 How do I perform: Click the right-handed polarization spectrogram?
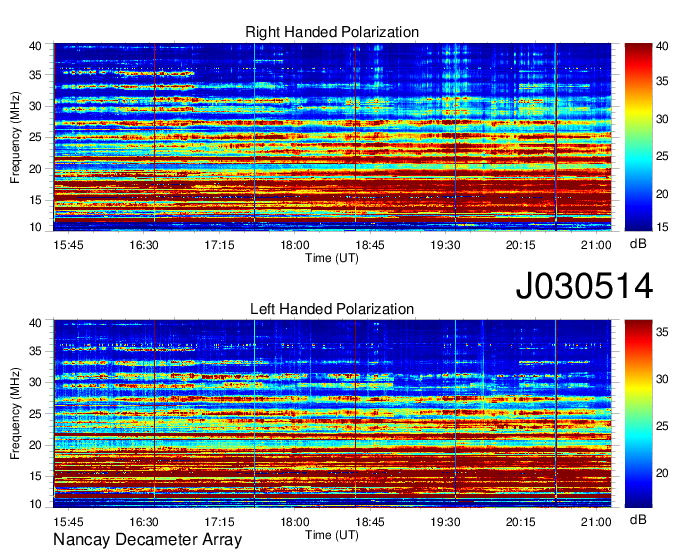(332, 137)
